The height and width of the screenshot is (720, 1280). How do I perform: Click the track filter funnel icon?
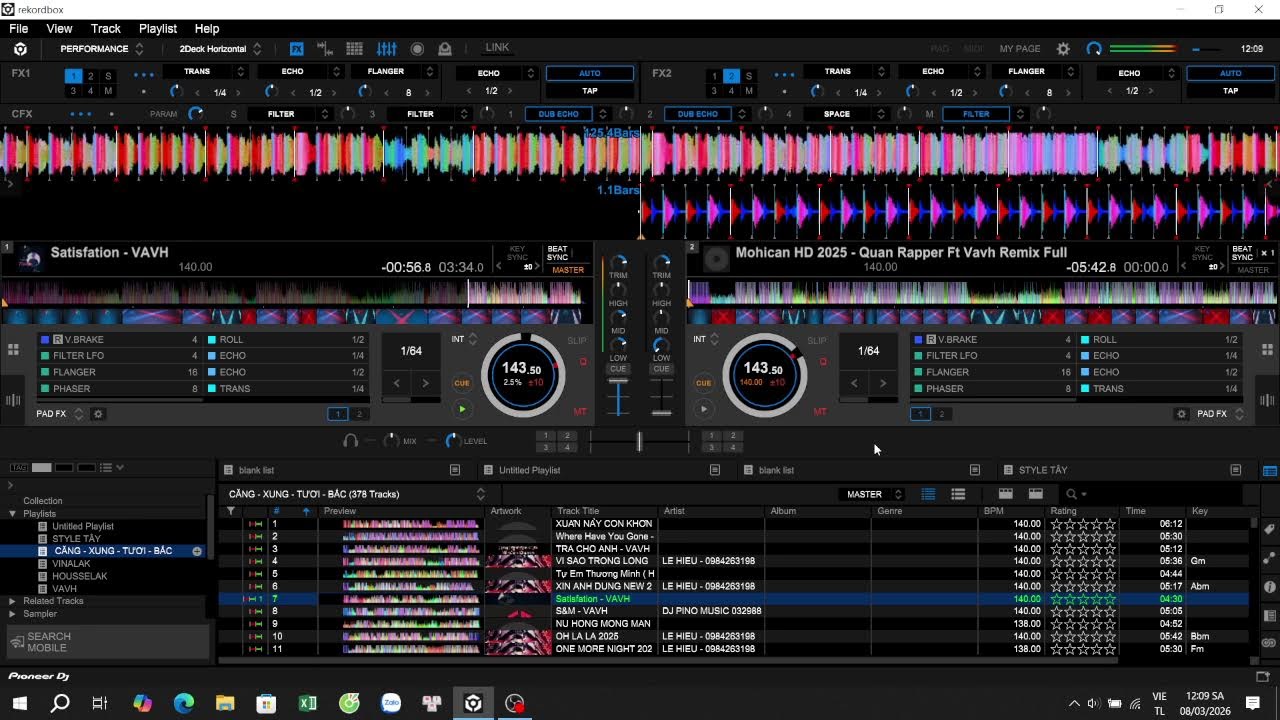pos(231,511)
